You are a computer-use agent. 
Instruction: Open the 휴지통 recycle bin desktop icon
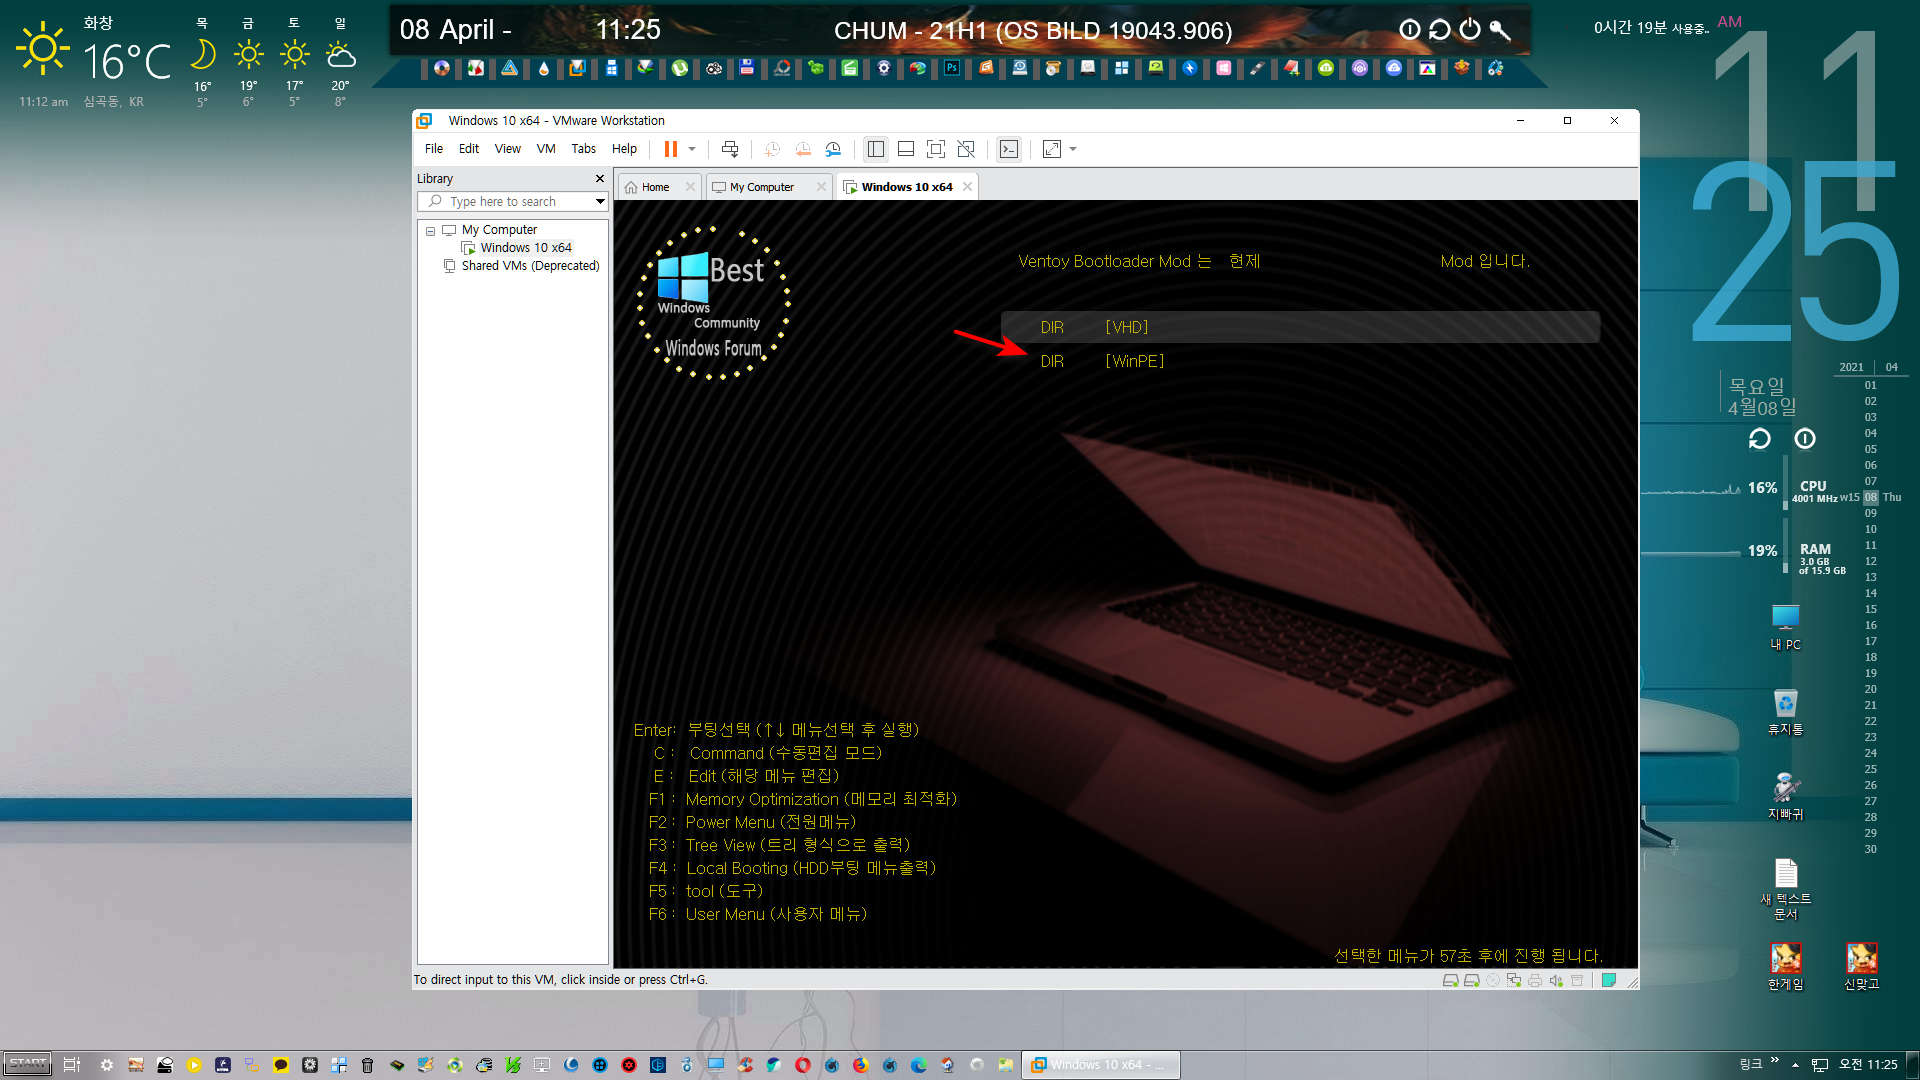point(1785,712)
